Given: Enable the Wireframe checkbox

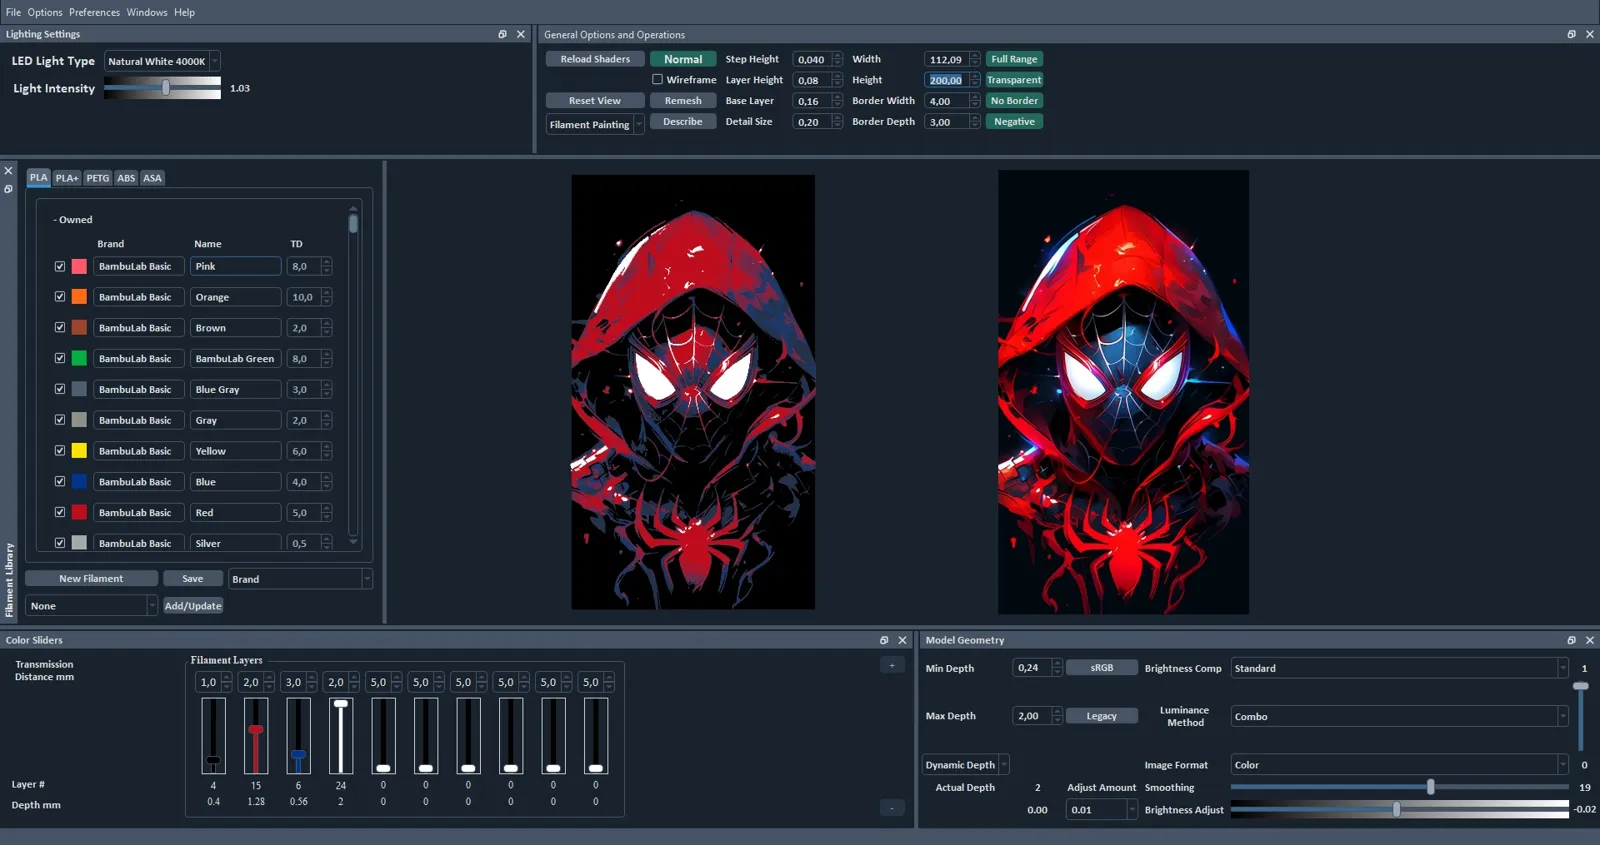Looking at the screenshot, I should [657, 80].
